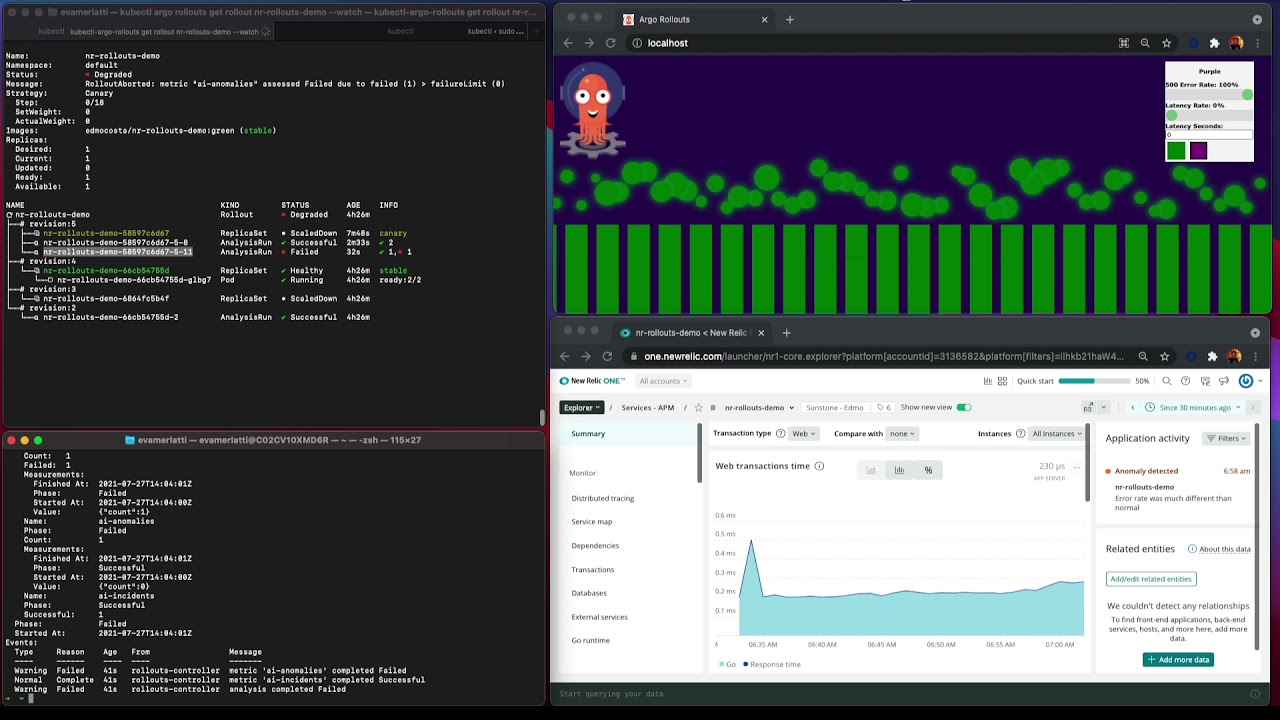Click the share/export icon near time picker
This screenshot has width=1280, height=720.
tap(1088, 407)
